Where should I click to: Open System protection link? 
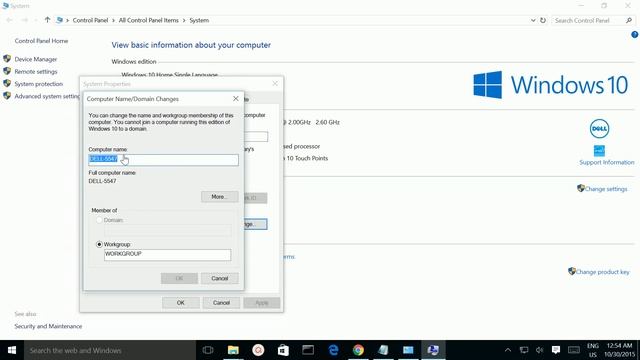(39, 84)
